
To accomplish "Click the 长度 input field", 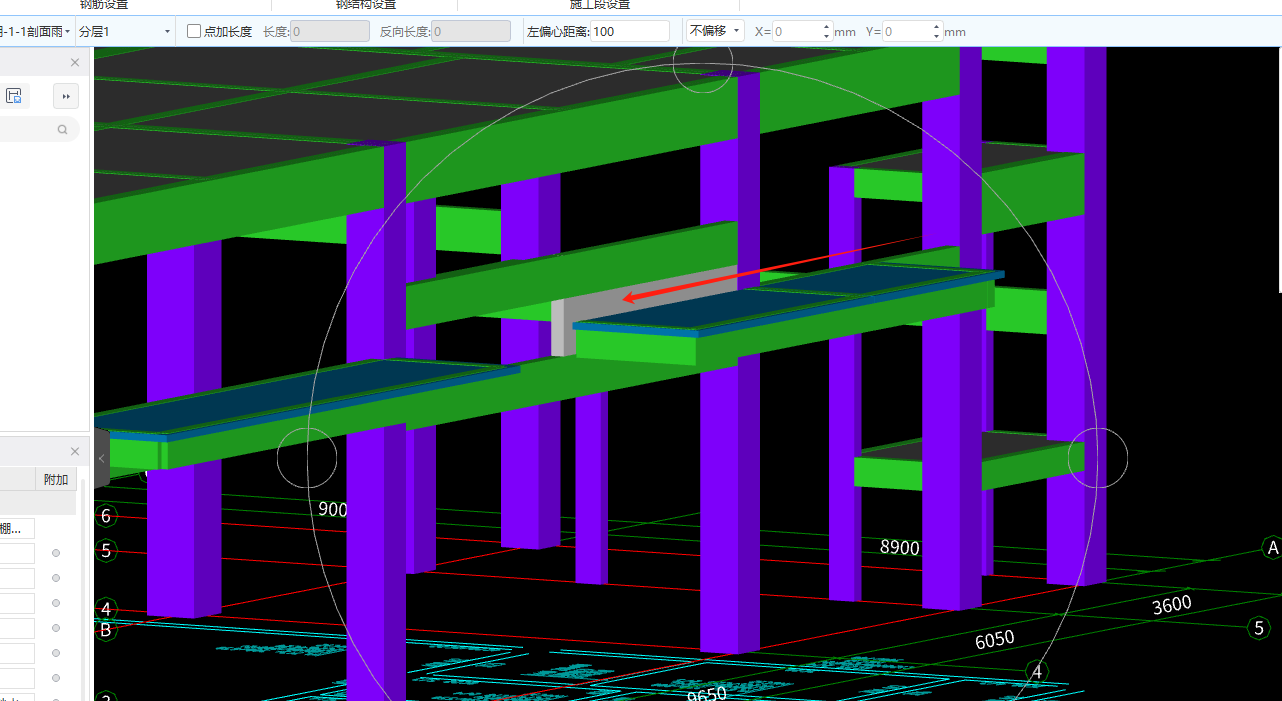I will coord(330,32).
